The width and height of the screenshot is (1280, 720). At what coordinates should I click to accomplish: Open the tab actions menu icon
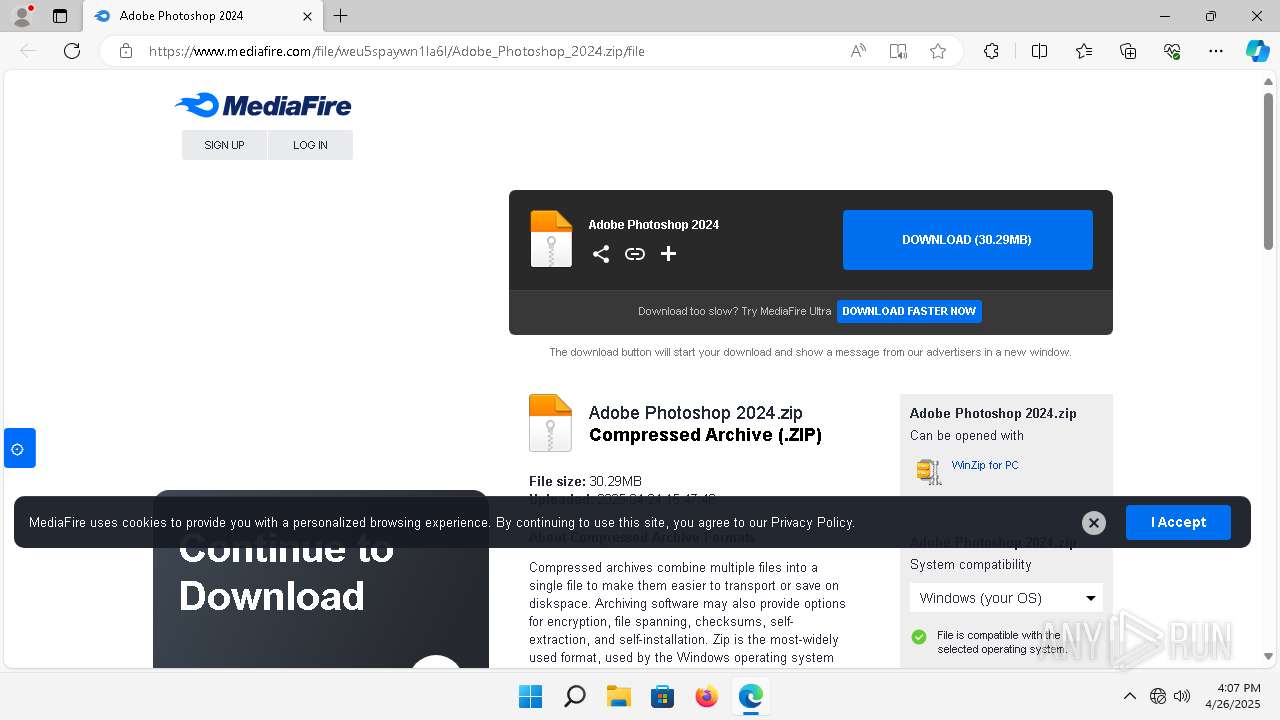click(60, 16)
